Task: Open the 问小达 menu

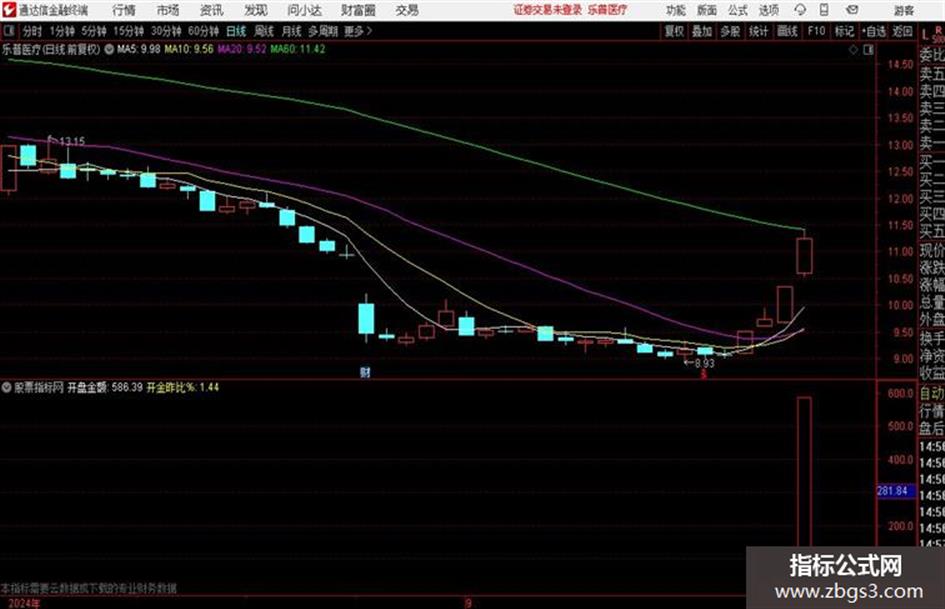Action: [304, 10]
